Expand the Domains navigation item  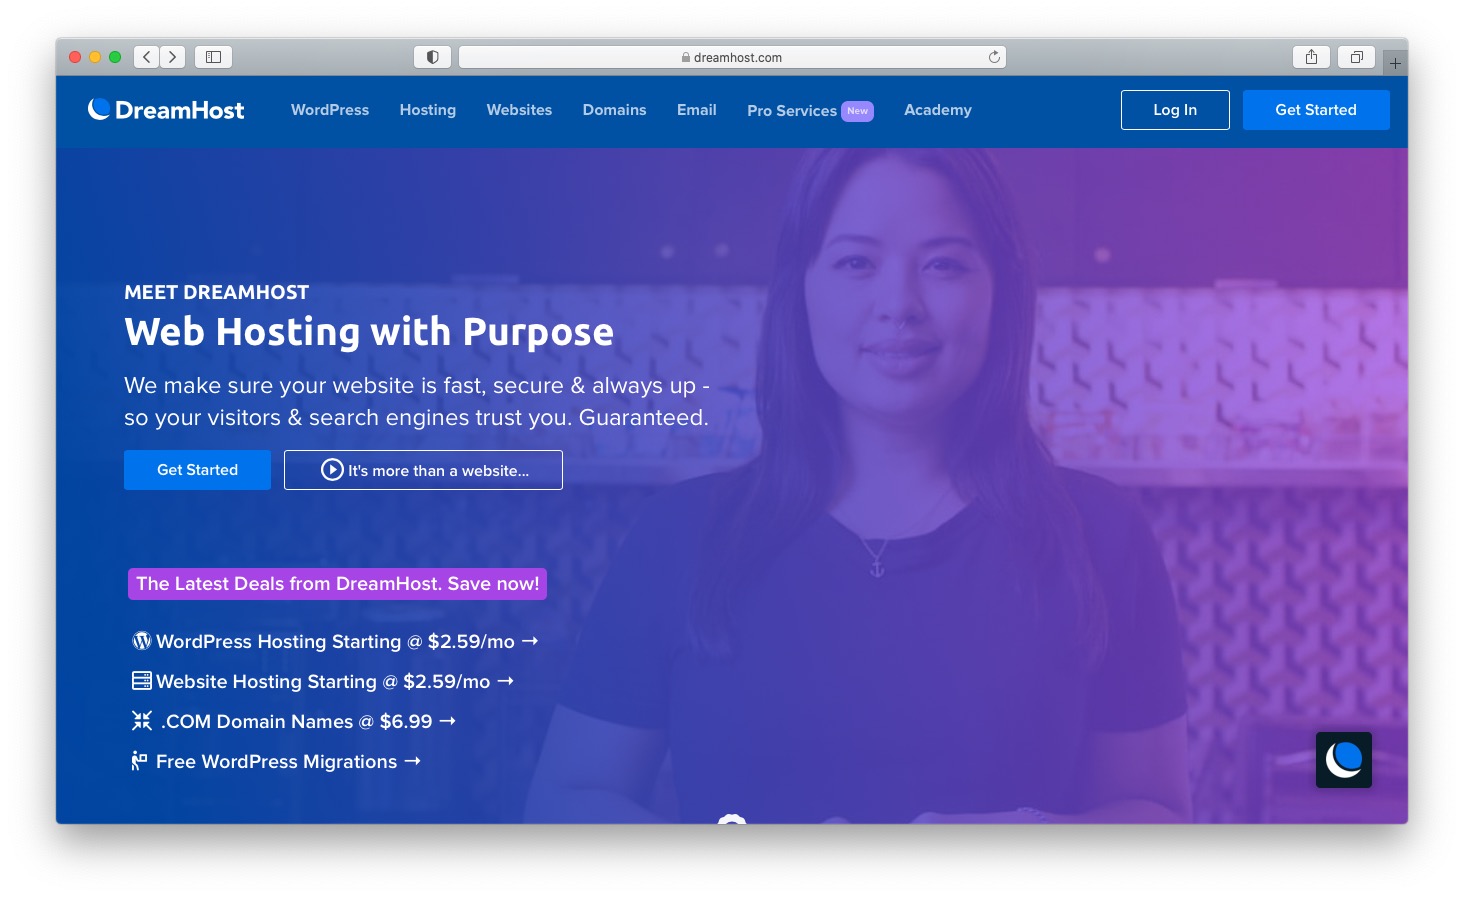614,110
